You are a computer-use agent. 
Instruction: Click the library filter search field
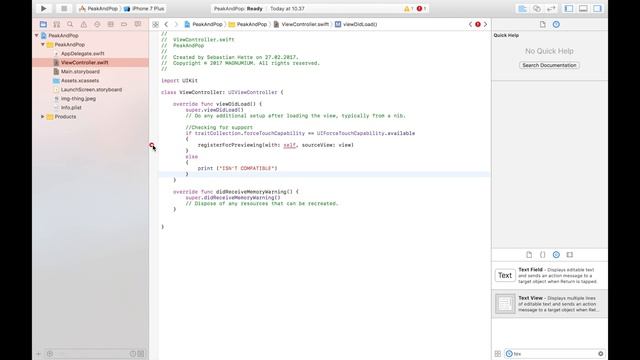pyautogui.click(x=555, y=354)
